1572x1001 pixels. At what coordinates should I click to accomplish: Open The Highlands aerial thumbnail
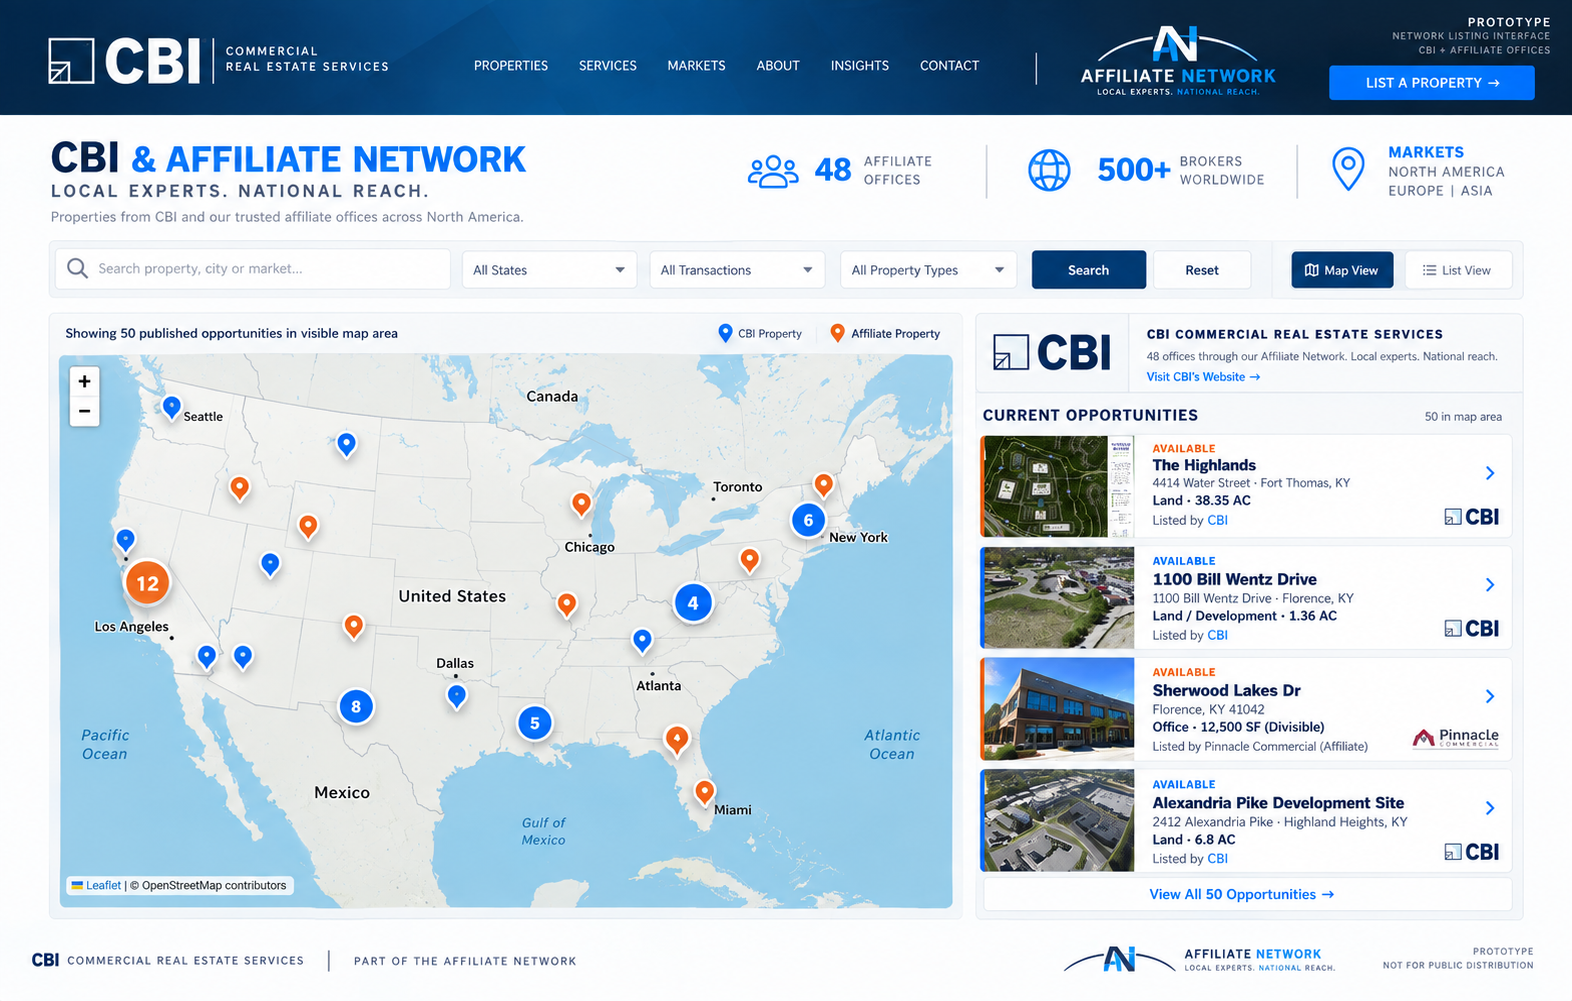coord(1058,486)
